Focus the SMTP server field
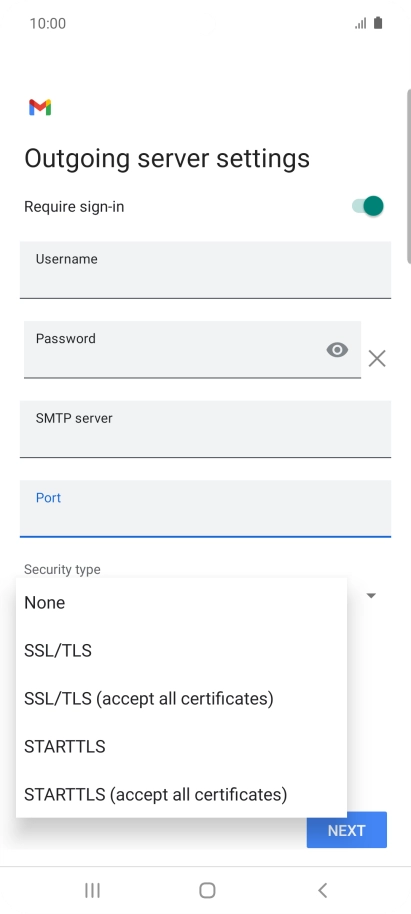 (205, 429)
